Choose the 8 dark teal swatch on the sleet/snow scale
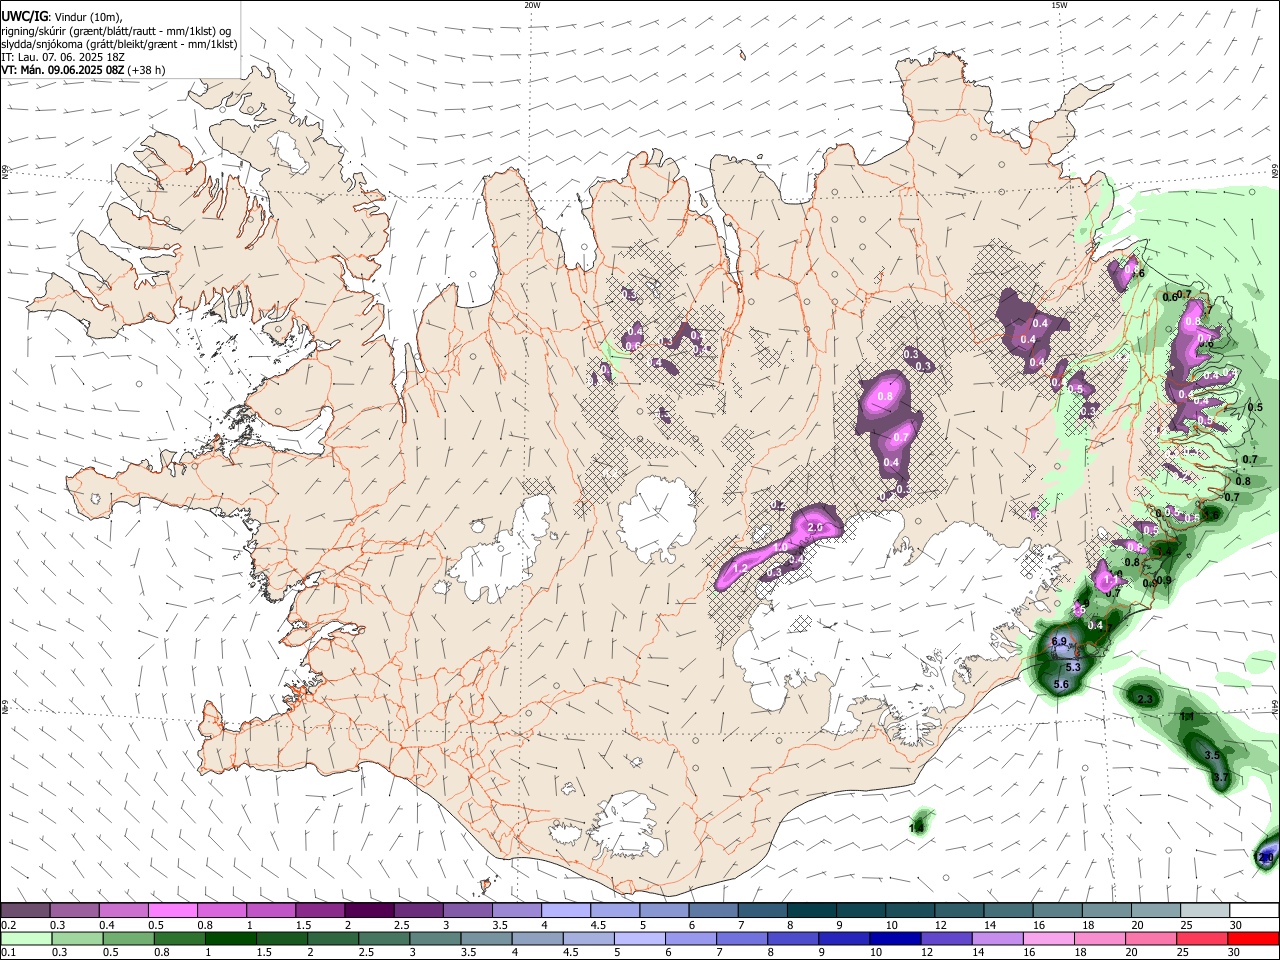1280x960 pixels. 812,910
